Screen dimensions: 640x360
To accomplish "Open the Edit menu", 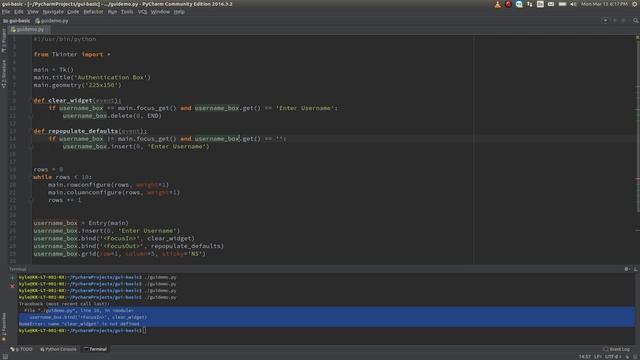I will coord(19,12).
